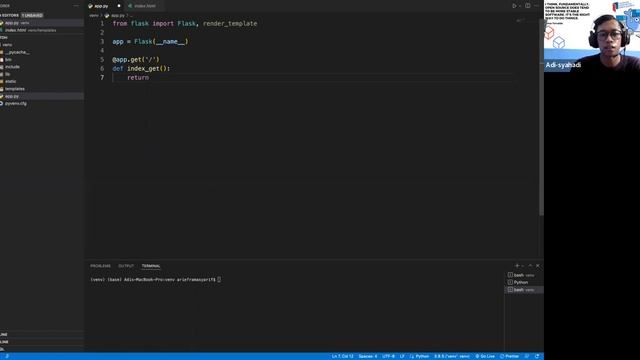This screenshot has height=360, width=640.
Task: Click the venv breadcrumb segment
Action: click(x=94, y=16)
